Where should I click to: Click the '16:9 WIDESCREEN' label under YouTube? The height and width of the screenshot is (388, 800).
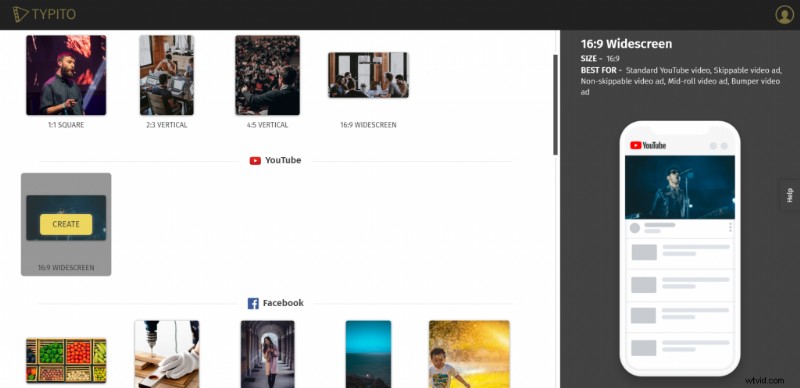click(x=66, y=268)
